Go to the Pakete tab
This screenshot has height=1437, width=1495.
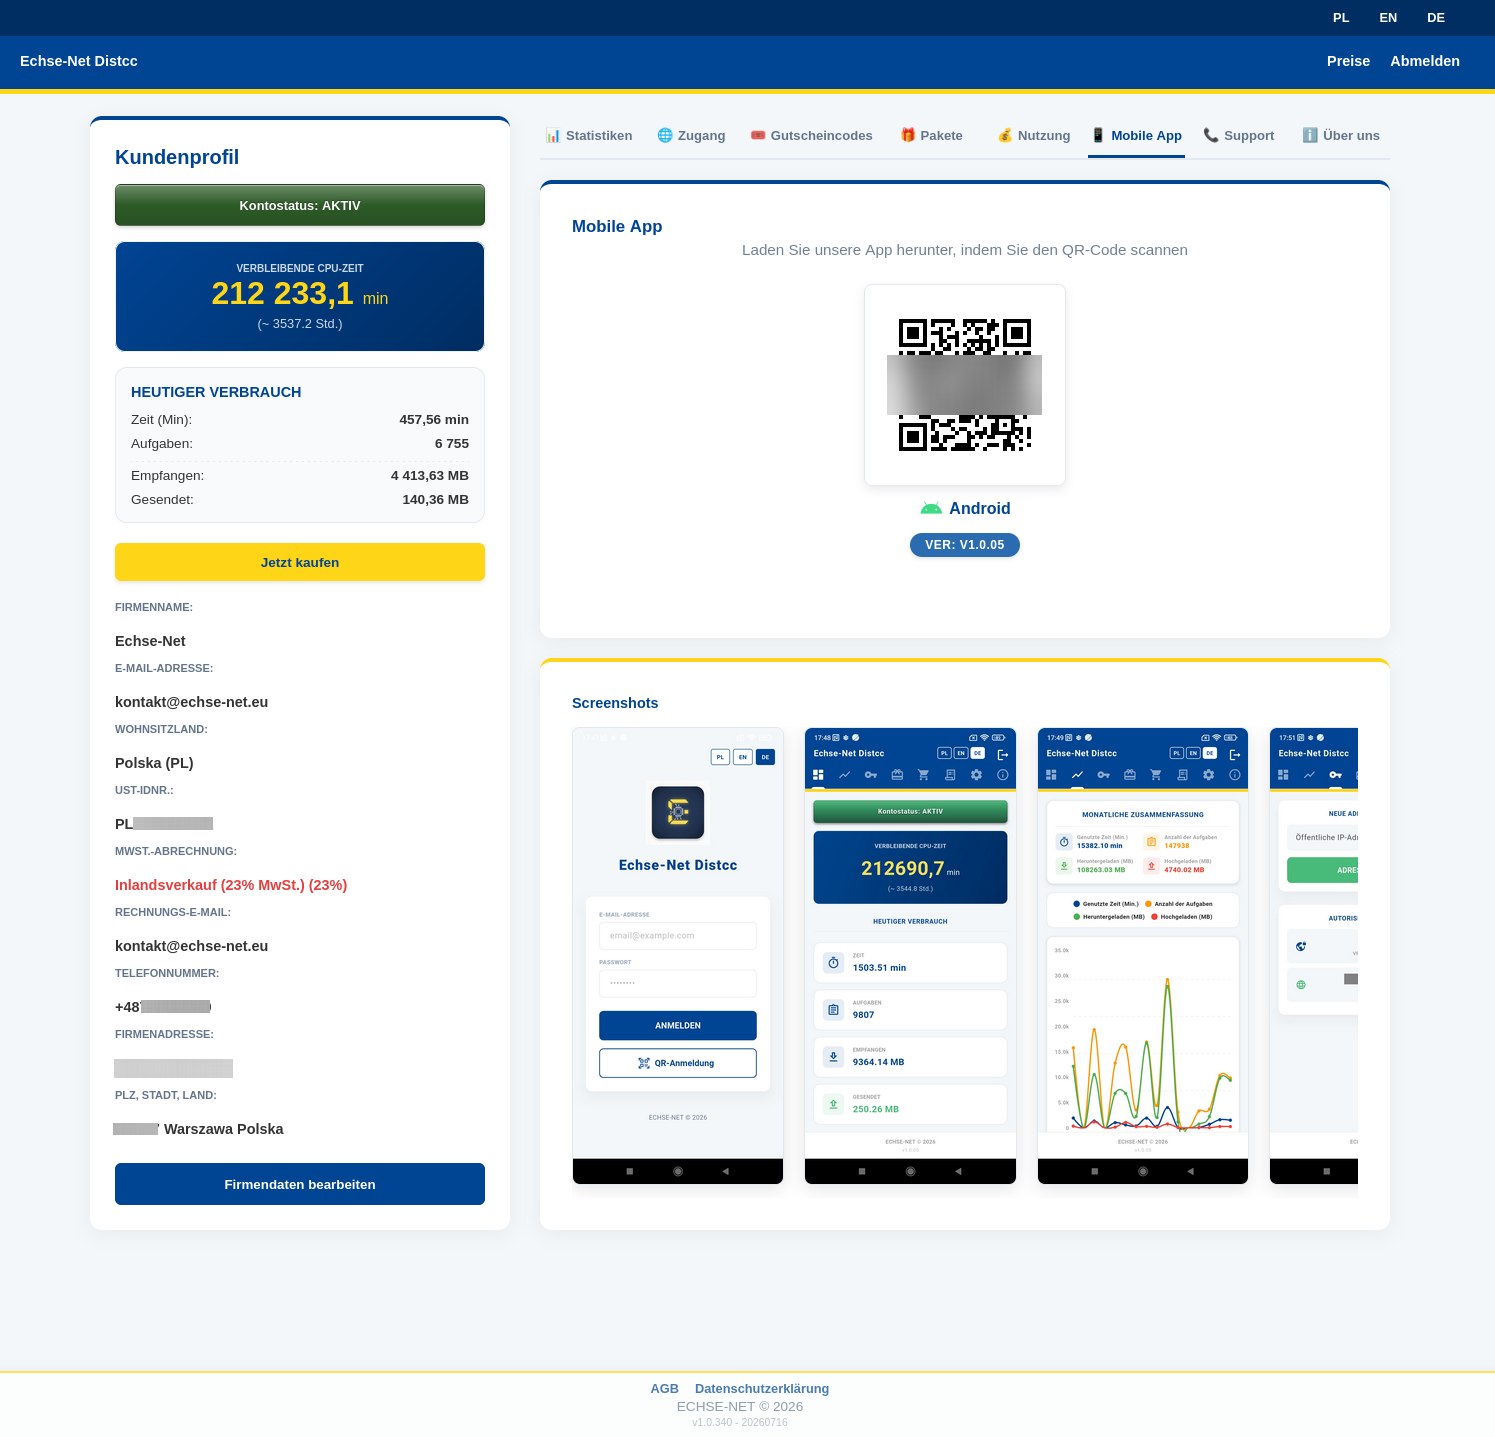(x=932, y=136)
